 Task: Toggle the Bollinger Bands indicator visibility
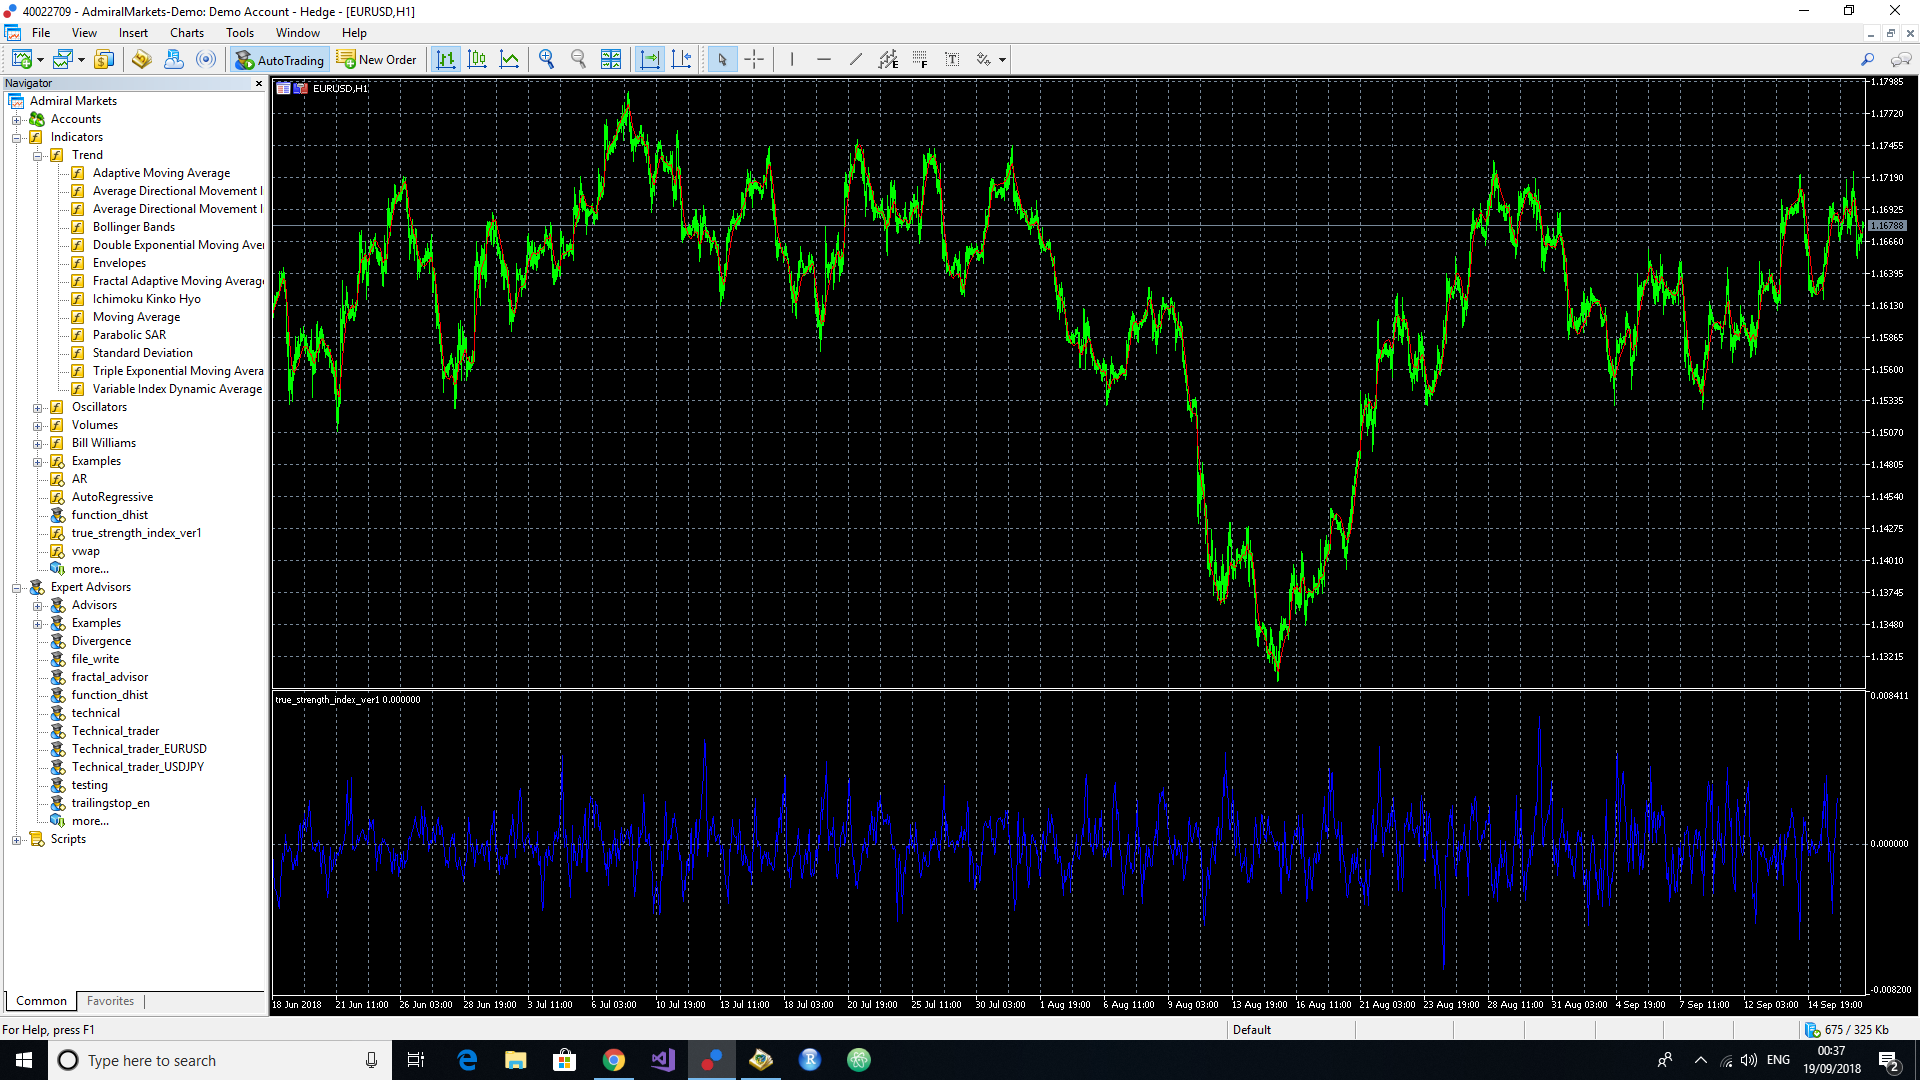(x=133, y=227)
